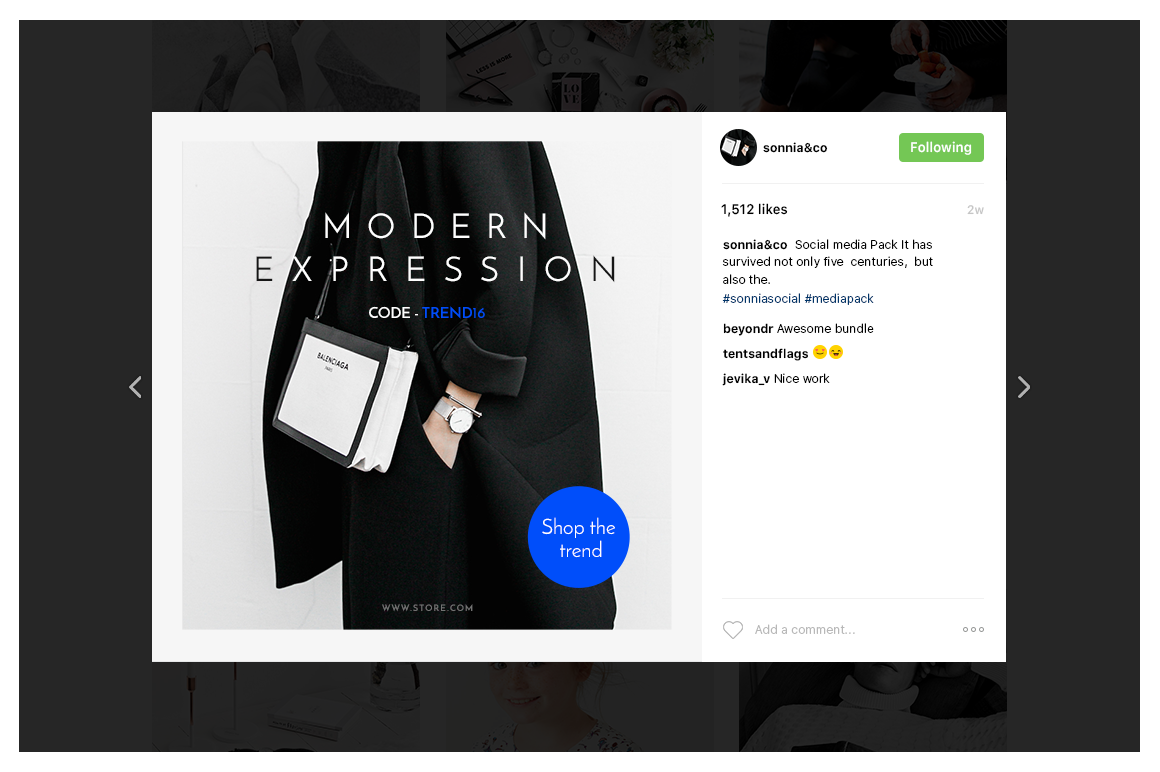The image size is (1160, 772).
Task: Select the top-middle flat lay thumbnail behind
Action: [579, 66]
